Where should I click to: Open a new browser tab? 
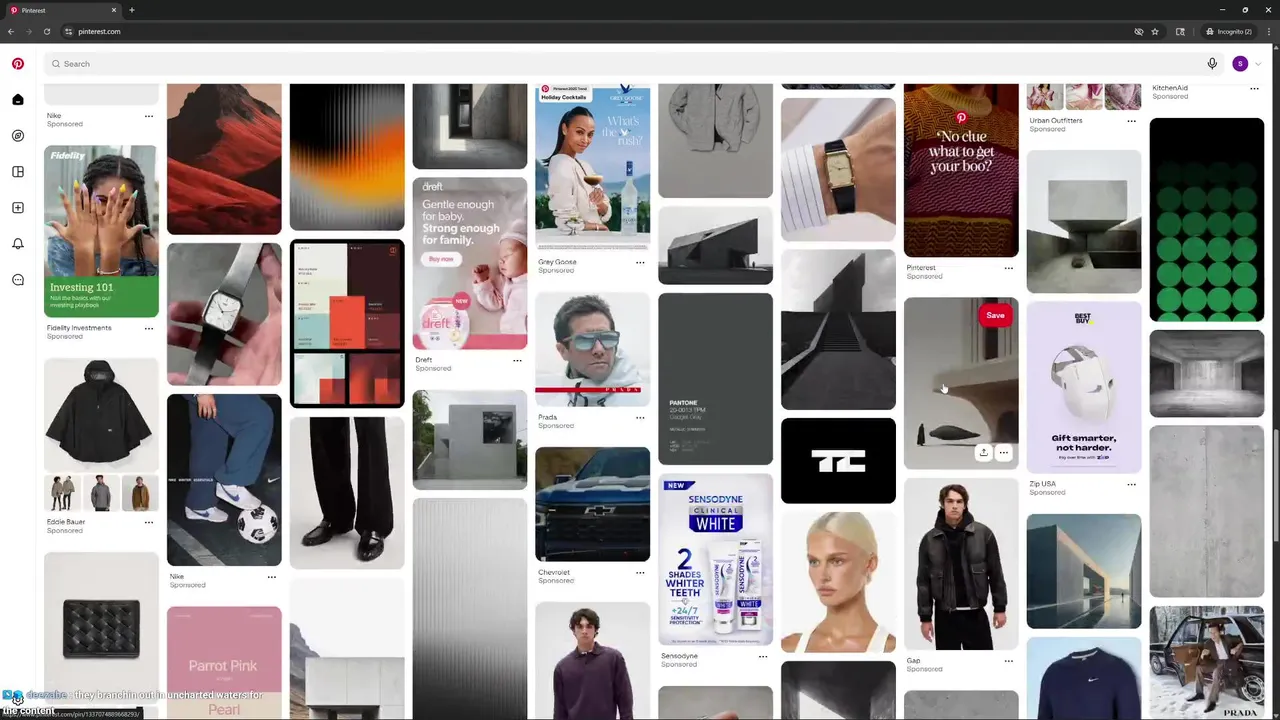(x=131, y=10)
